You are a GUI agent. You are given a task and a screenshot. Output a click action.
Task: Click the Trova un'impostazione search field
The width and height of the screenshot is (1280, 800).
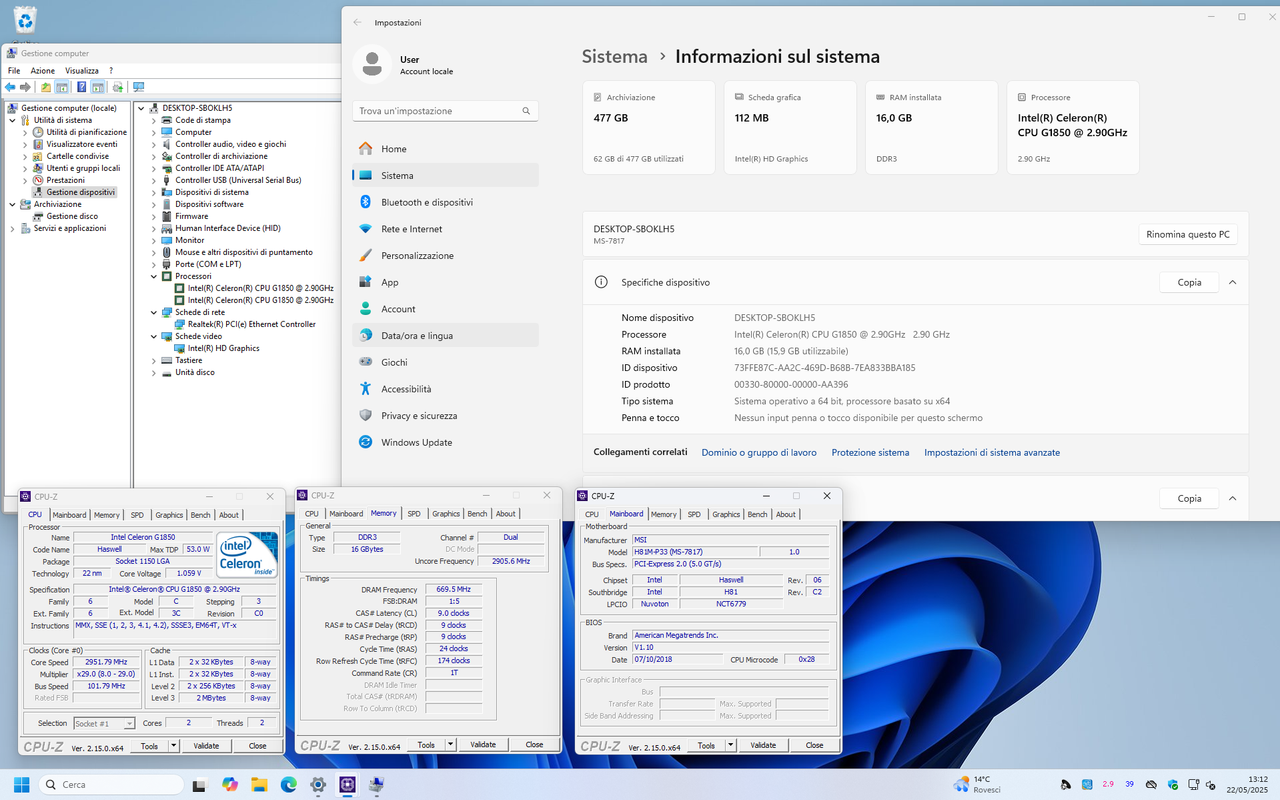[x=445, y=111]
